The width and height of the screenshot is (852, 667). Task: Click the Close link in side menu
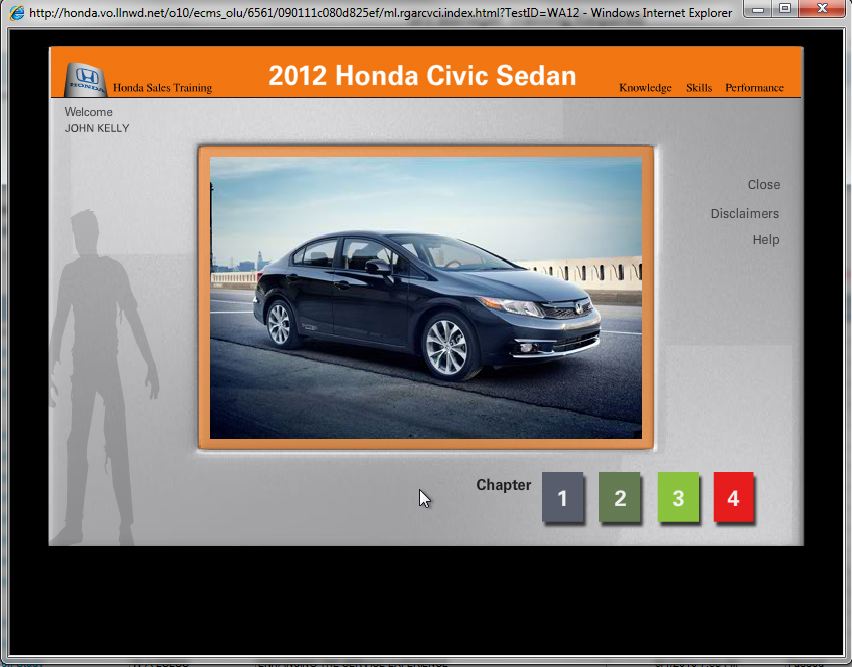click(x=763, y=185)
